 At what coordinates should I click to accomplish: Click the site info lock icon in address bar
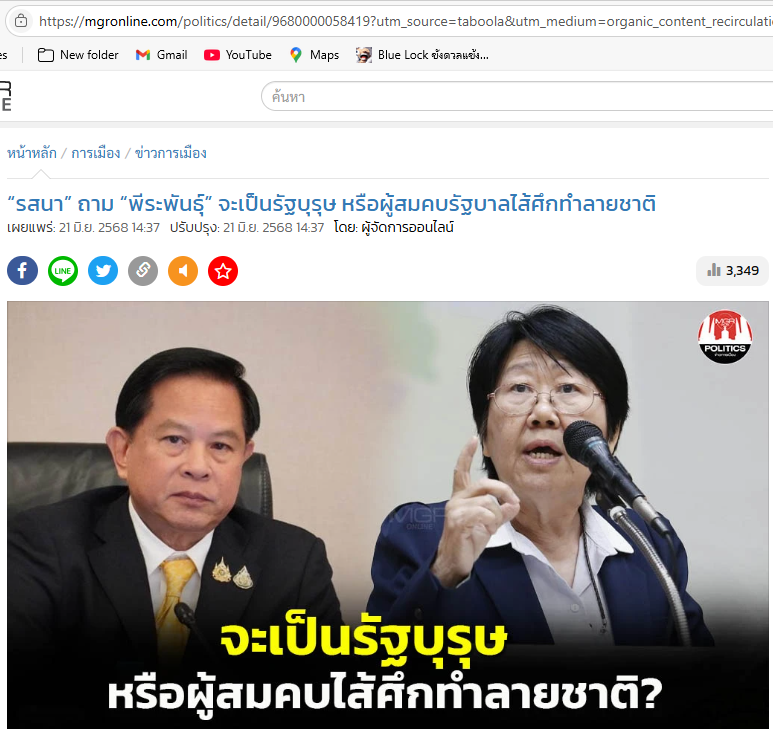21,21
